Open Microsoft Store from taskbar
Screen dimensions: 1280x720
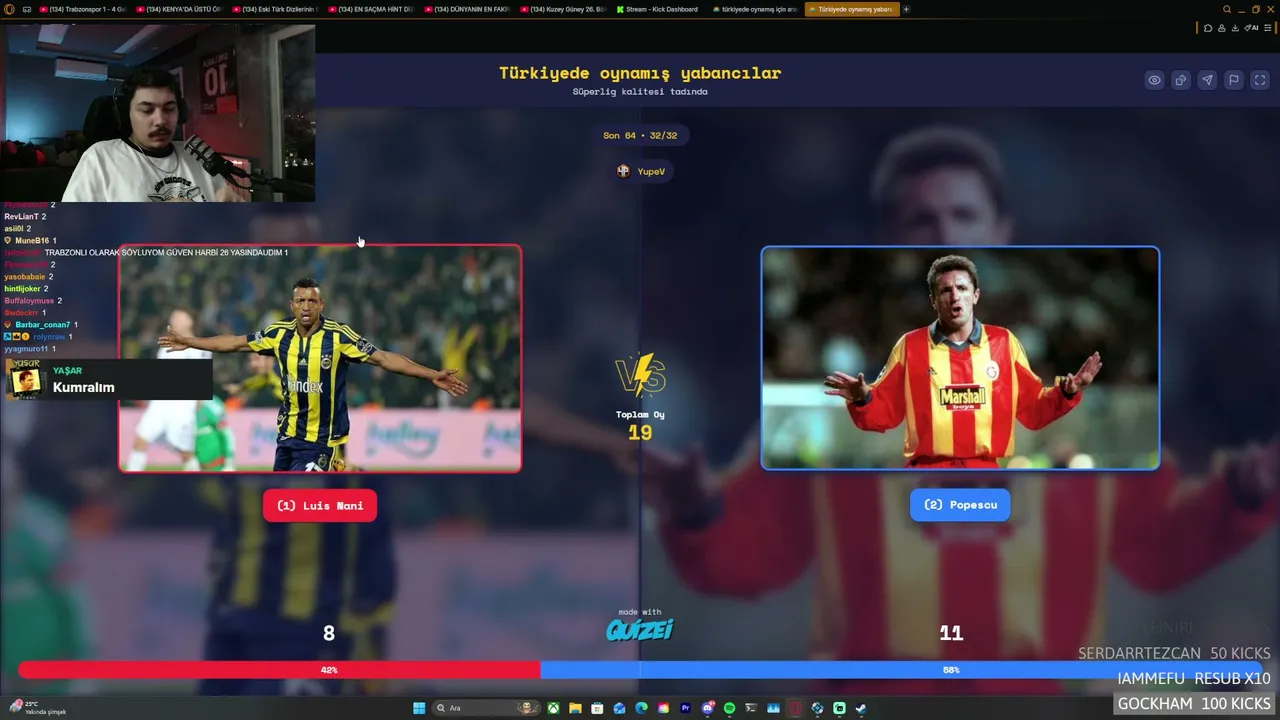coord(597,708)
